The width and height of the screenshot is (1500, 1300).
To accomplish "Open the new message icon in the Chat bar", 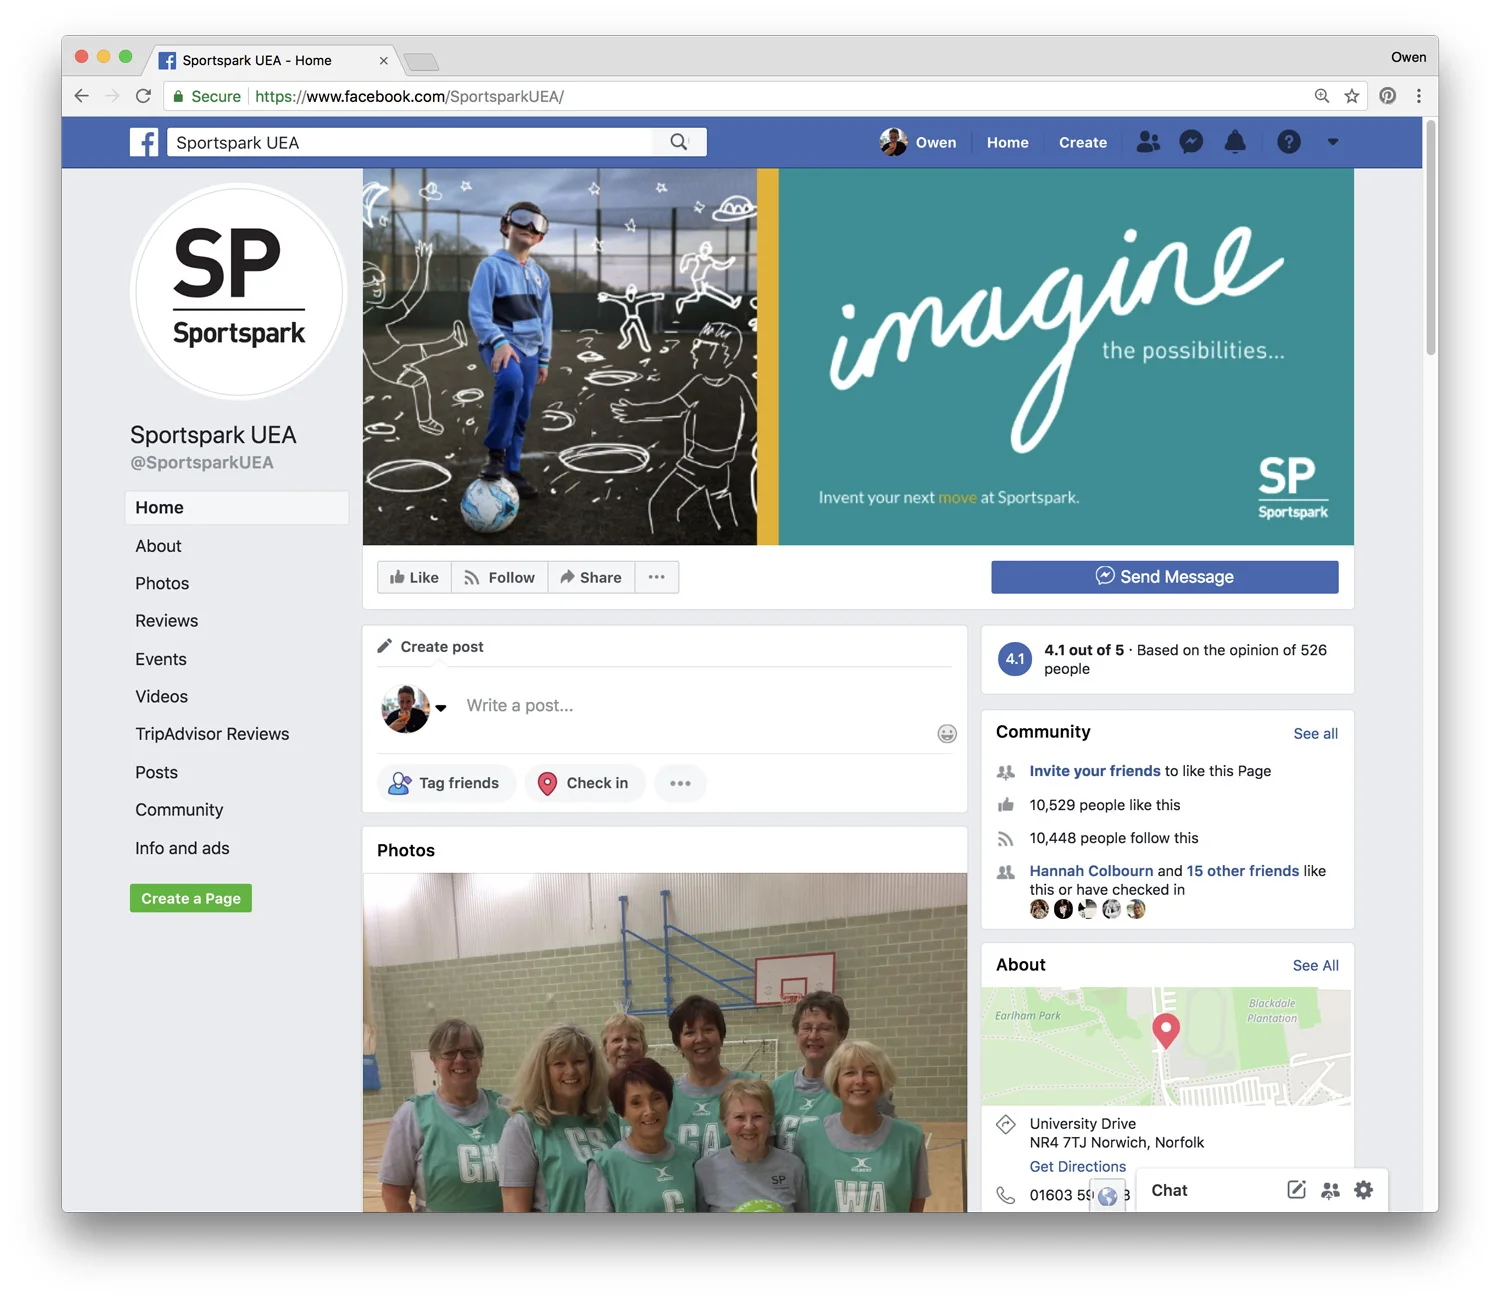I will pos(1296,1190).
